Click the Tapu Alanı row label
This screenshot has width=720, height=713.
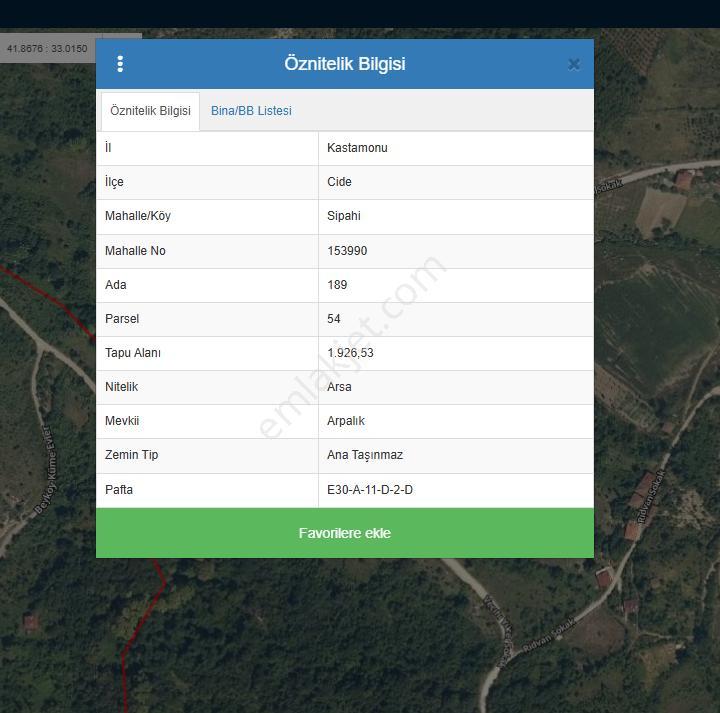[x=133, y=353]
